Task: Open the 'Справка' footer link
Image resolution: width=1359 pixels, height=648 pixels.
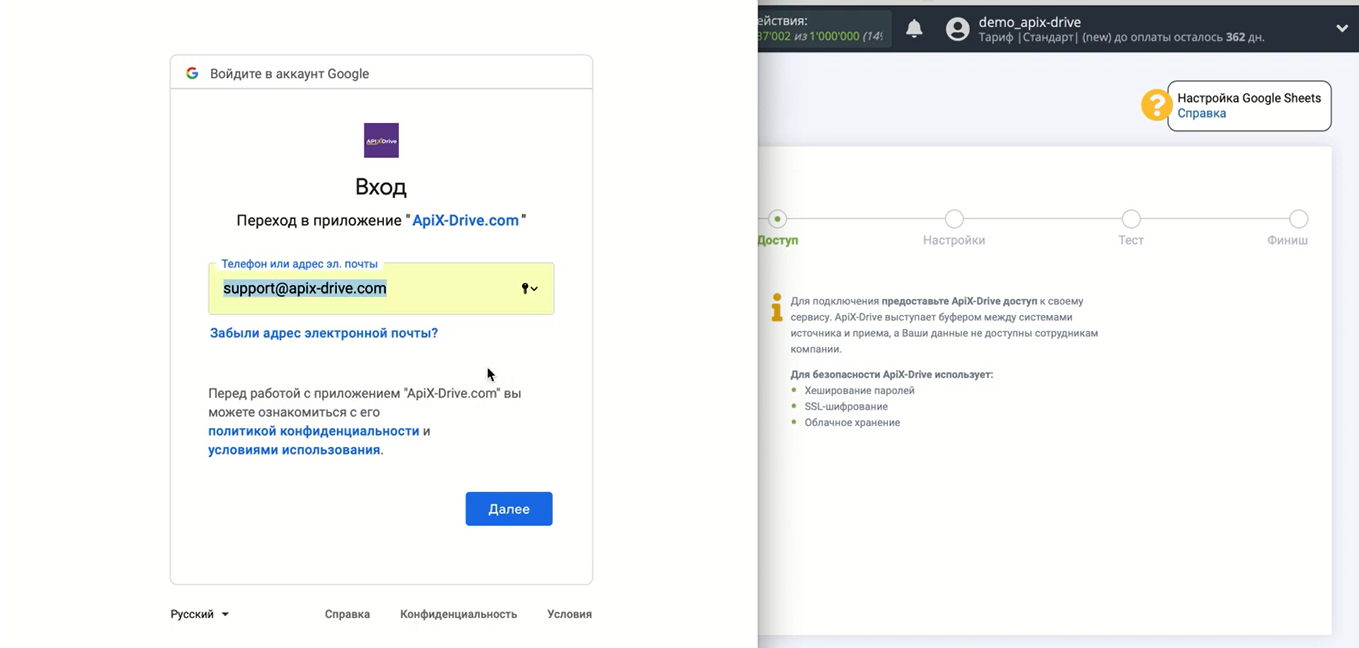Action: [347, 614]
